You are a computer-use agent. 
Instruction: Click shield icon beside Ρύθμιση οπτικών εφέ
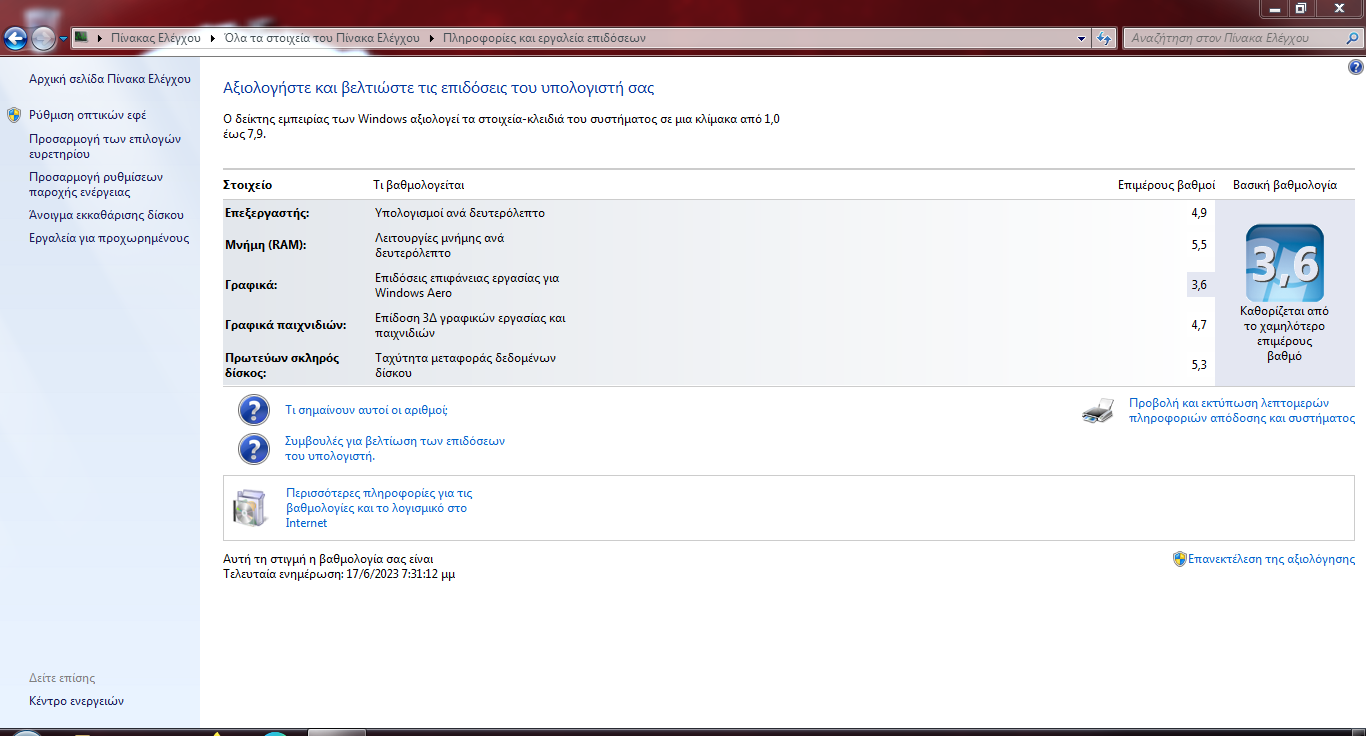(14, 115)
